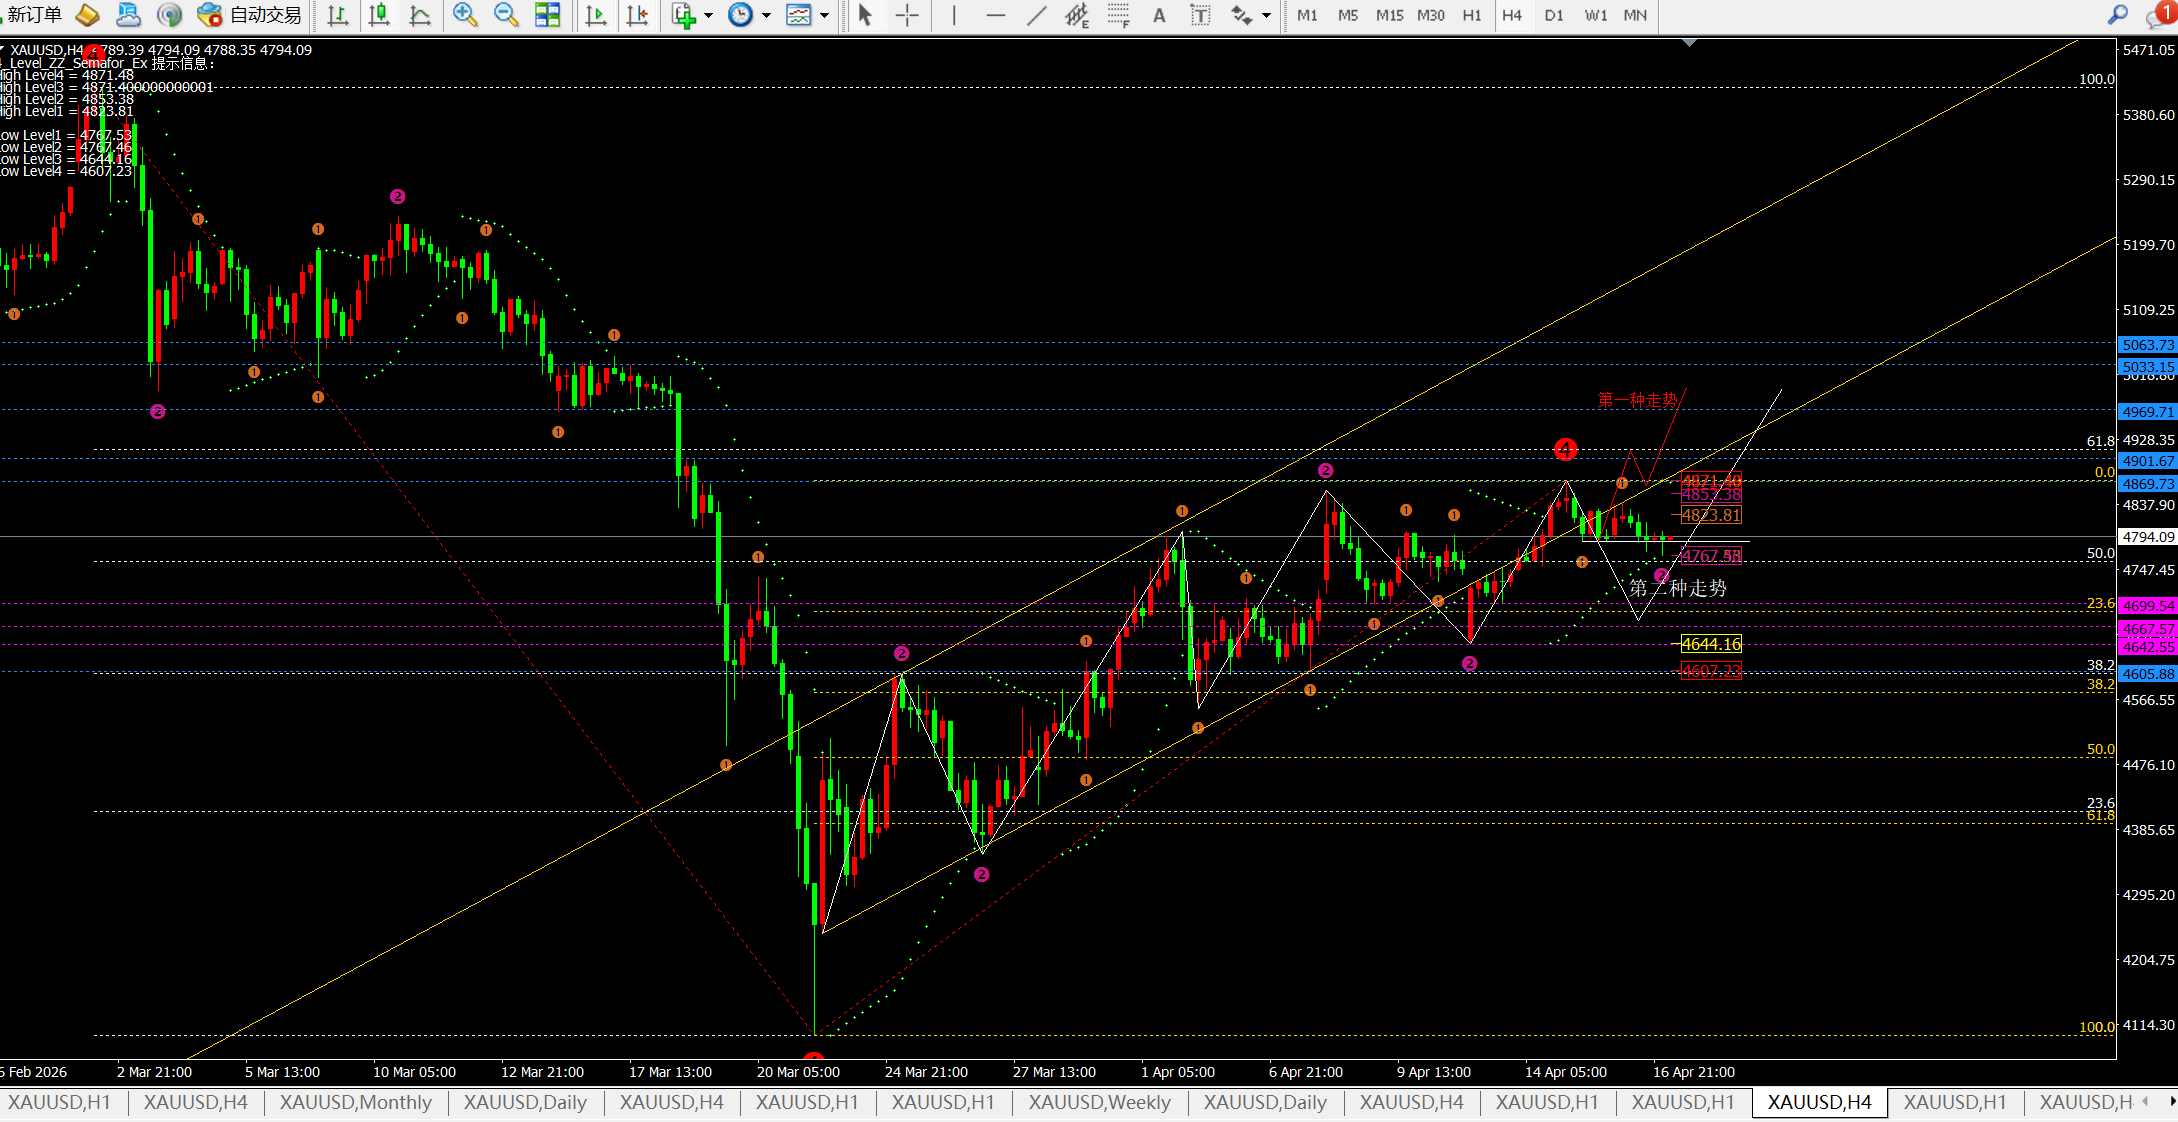This screenshot has height=1122, width=2178.
Task: Open the templates dropdown arrow
Action: (x=825, y=15)
